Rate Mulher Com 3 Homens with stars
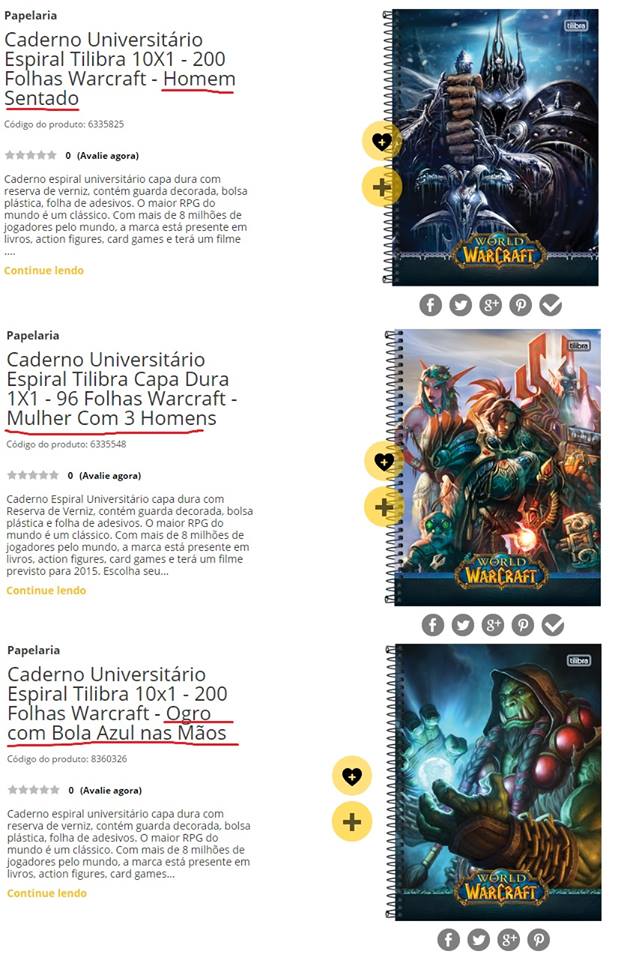 pyautogui.click(x=33, y=475)
